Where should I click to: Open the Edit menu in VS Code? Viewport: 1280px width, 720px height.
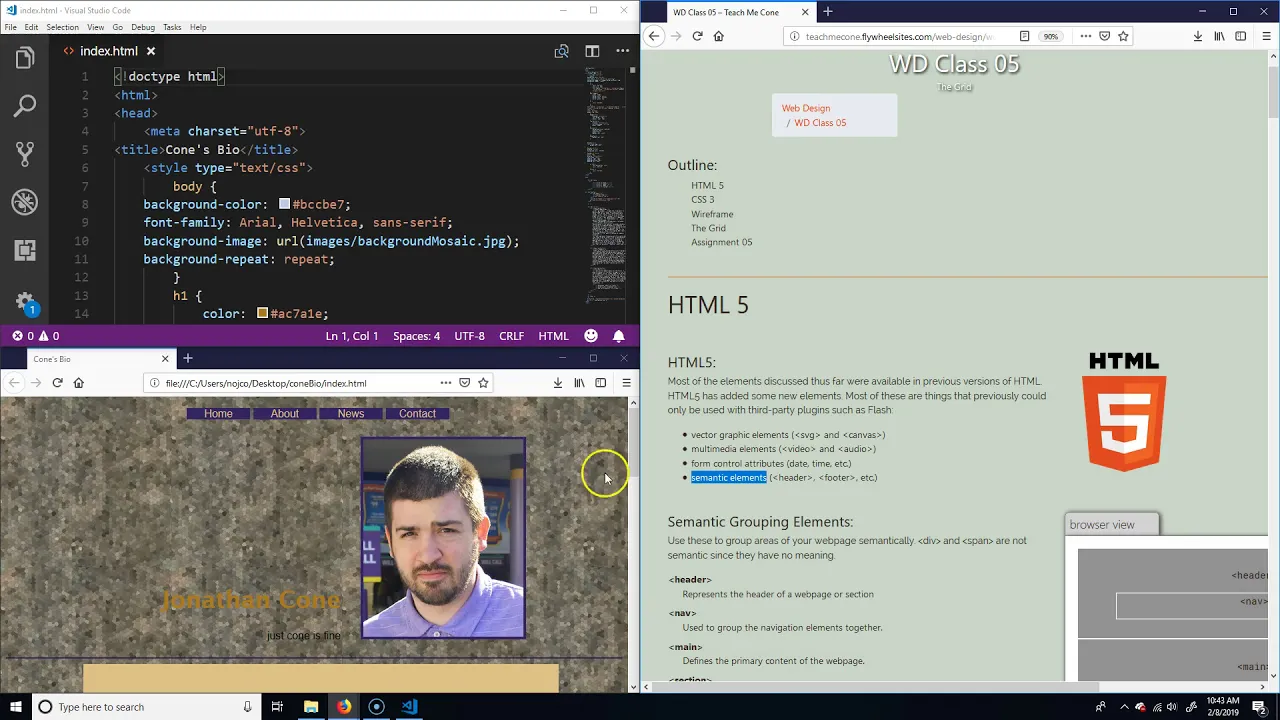click(32, 27)
